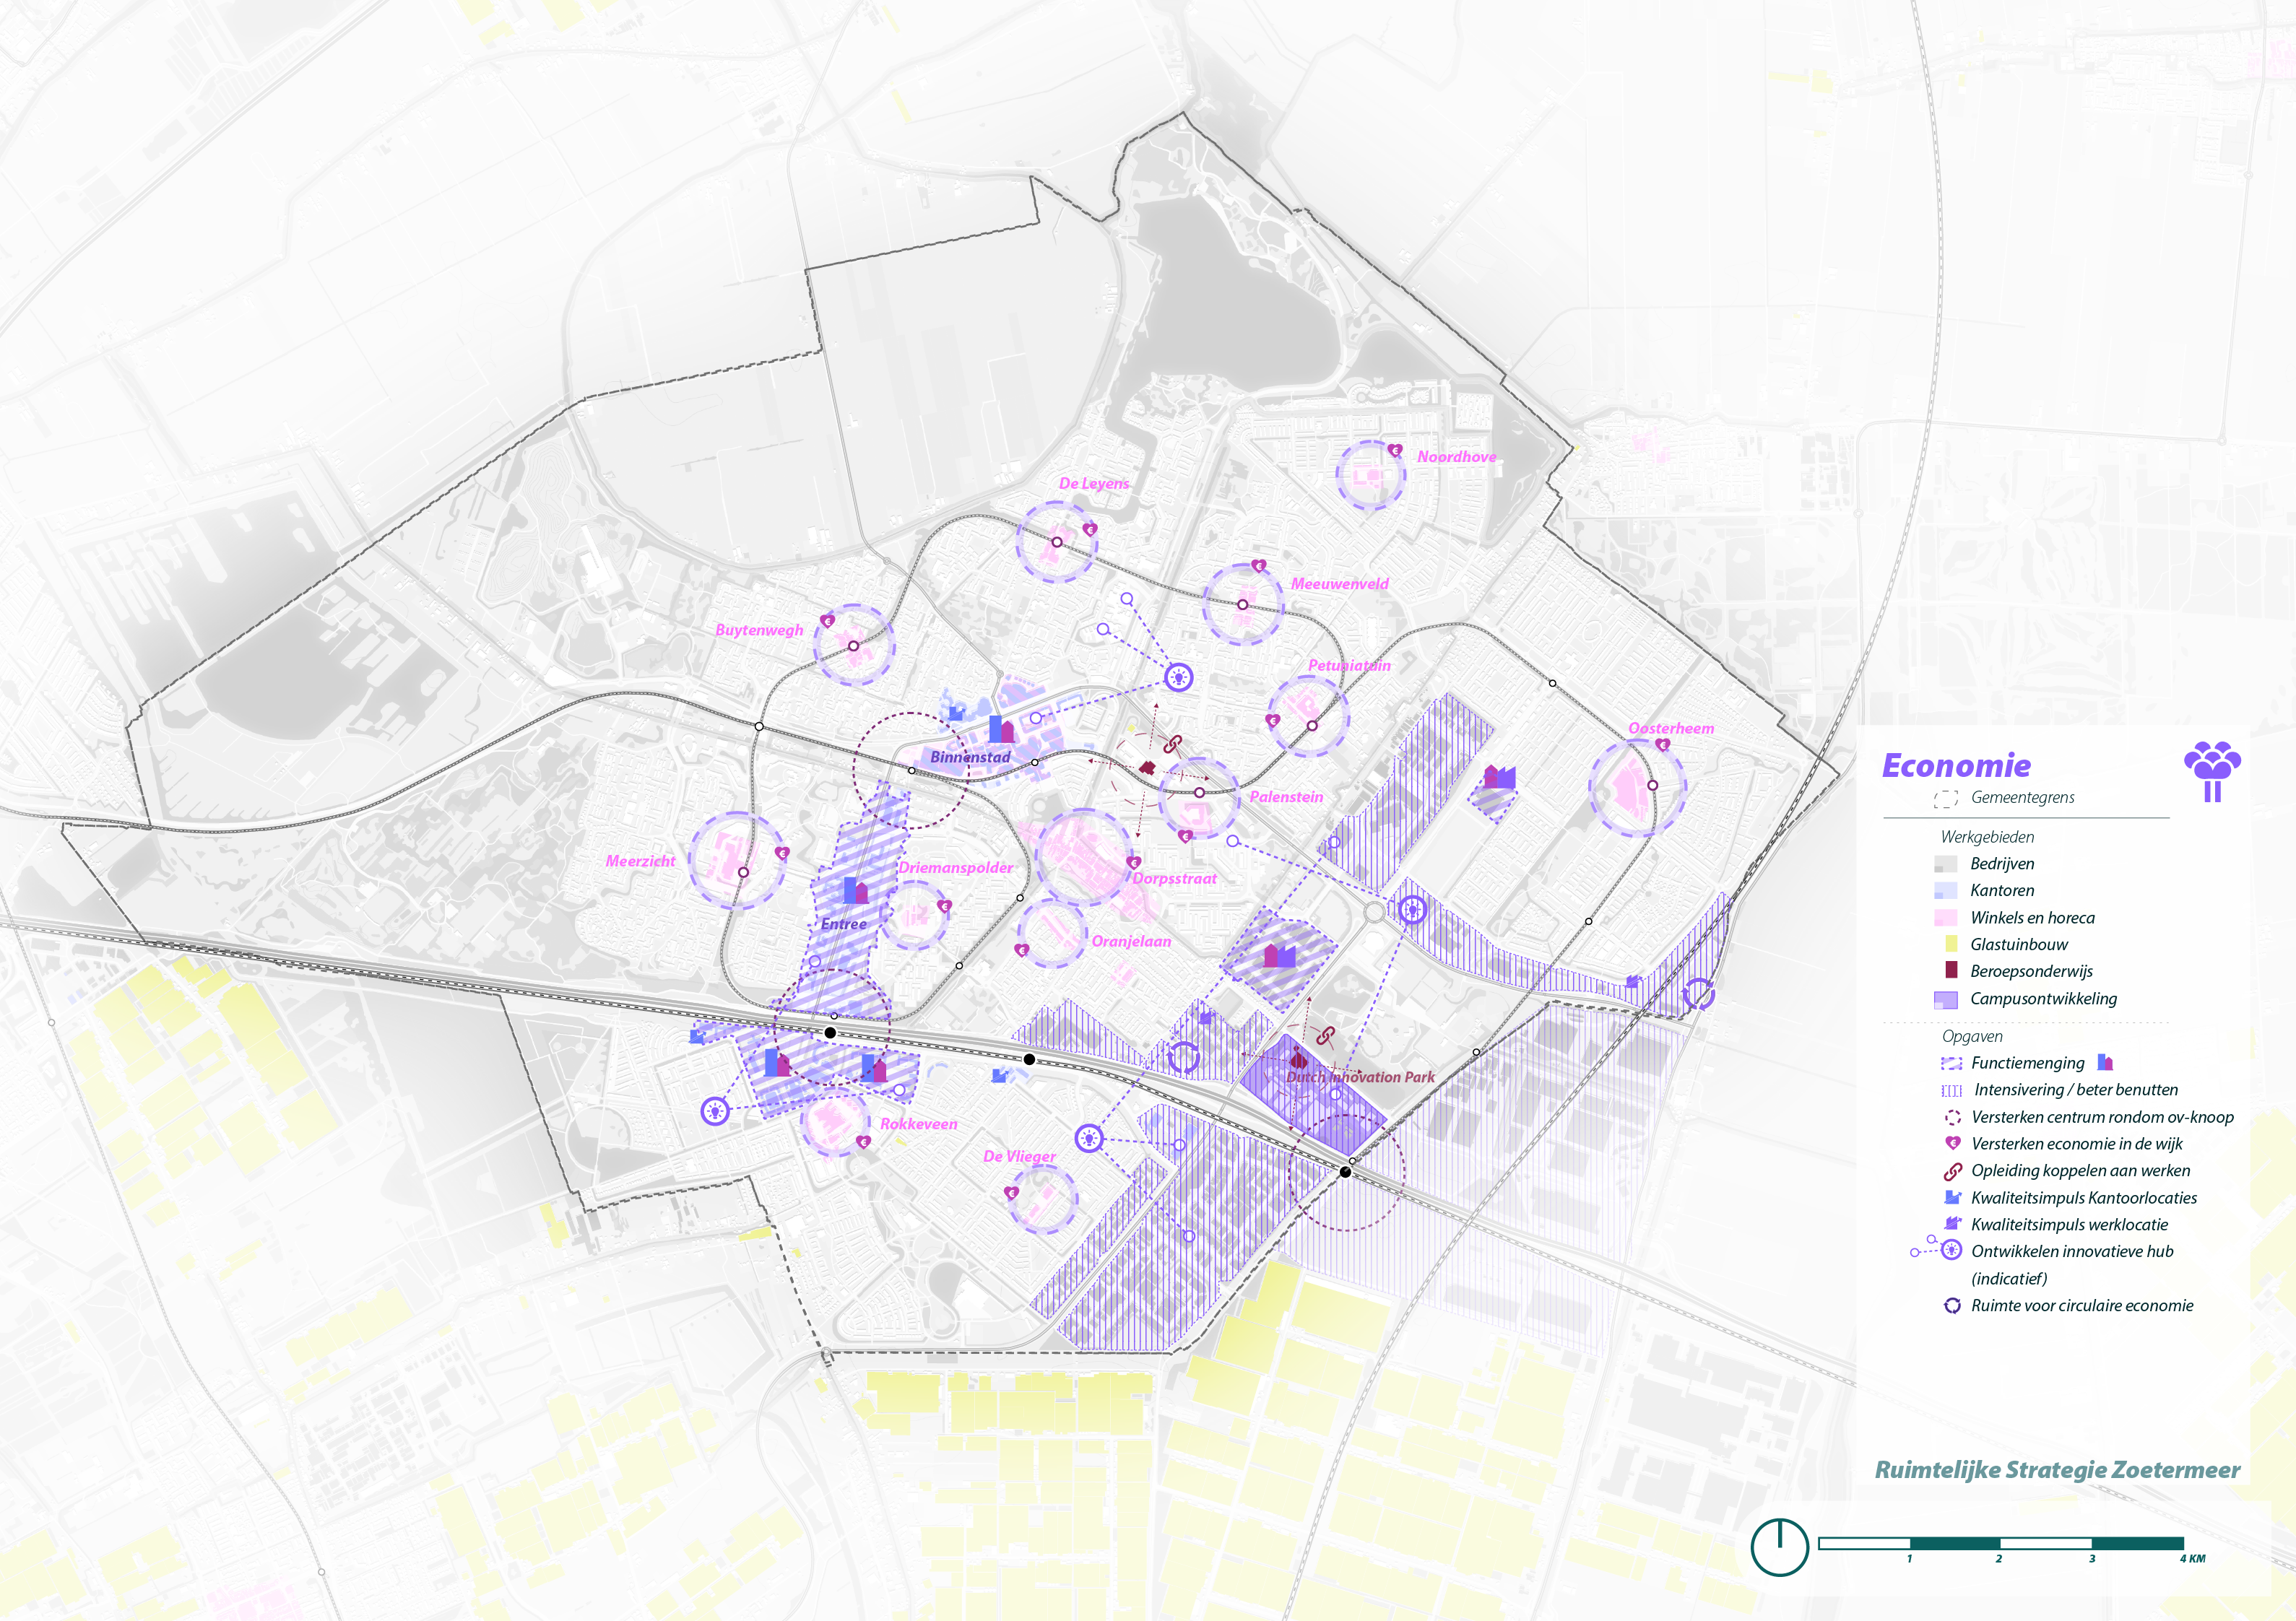This screenshot has height=1621, width=2296.
Task: Click the innovative hub lightbulb legend icon
Action: tap(1951, 1250)
